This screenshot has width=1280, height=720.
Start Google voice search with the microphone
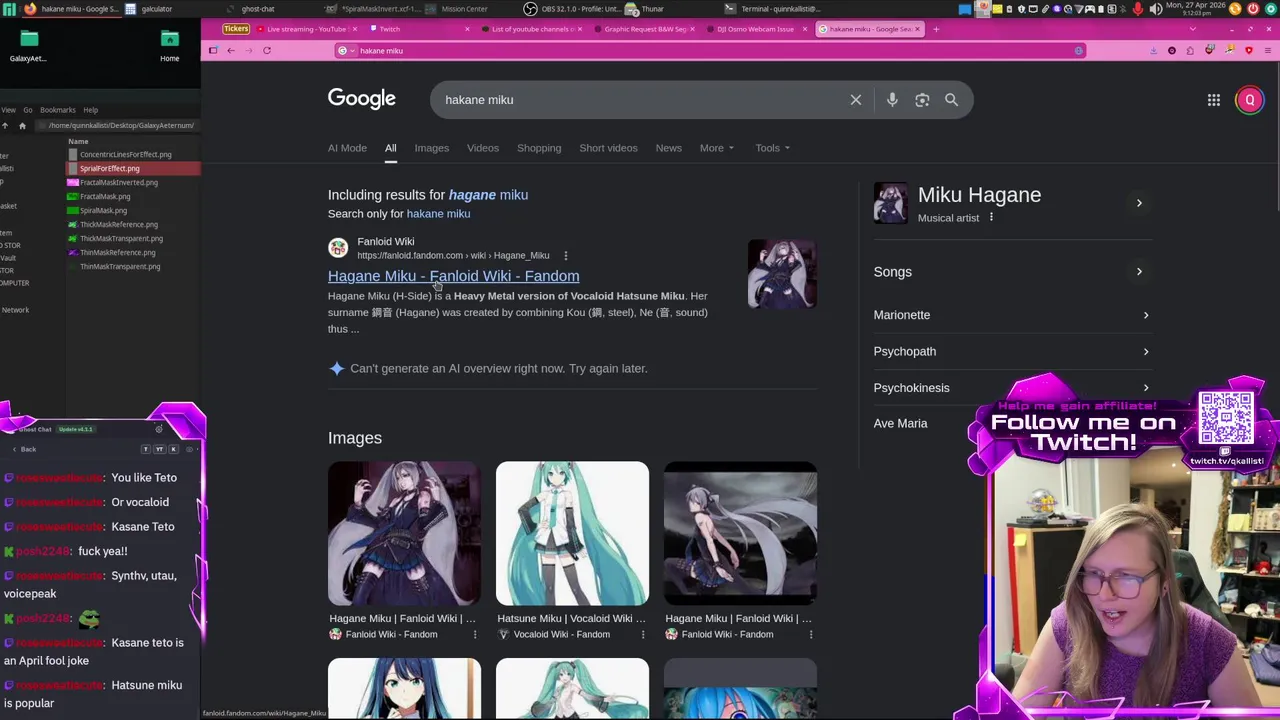pos(892,100)
